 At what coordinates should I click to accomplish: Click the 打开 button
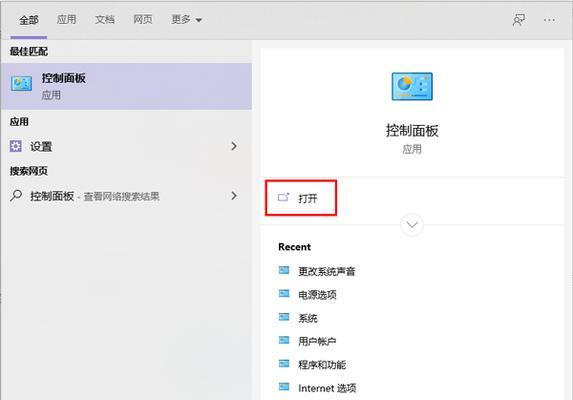301,198
